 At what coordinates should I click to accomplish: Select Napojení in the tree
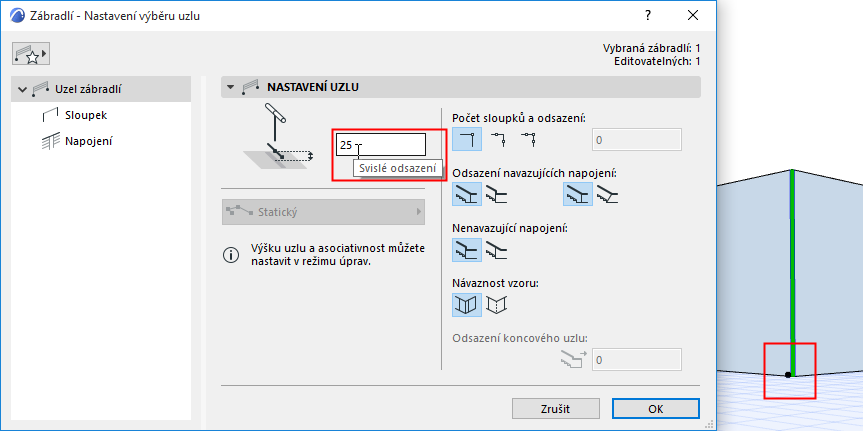(88, 141)
